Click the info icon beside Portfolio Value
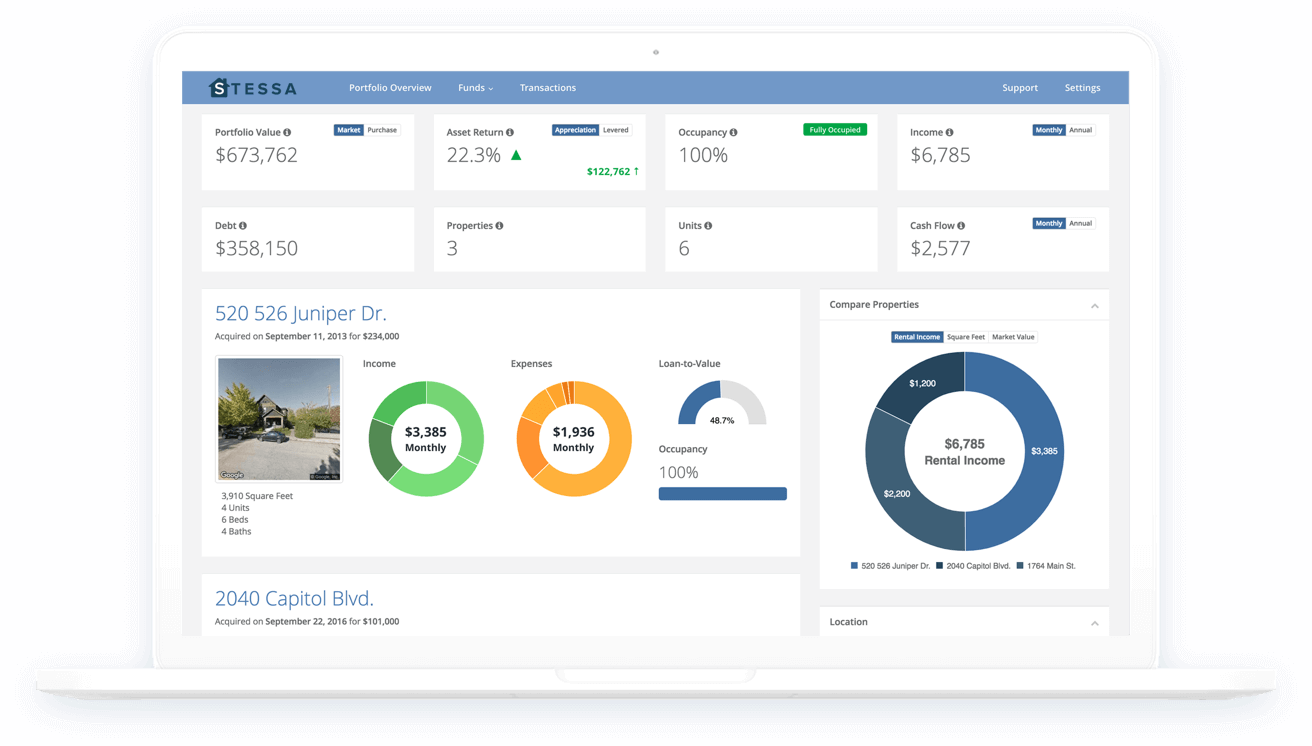 point(287,132)
